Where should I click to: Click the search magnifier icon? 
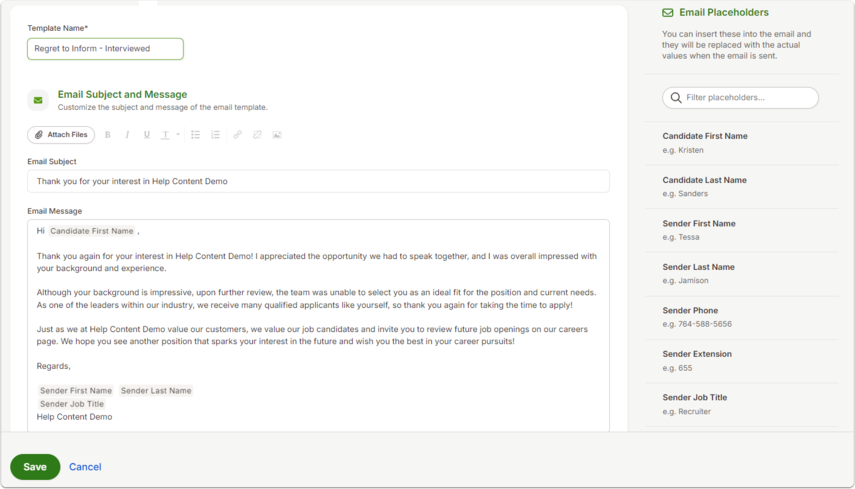676,98
